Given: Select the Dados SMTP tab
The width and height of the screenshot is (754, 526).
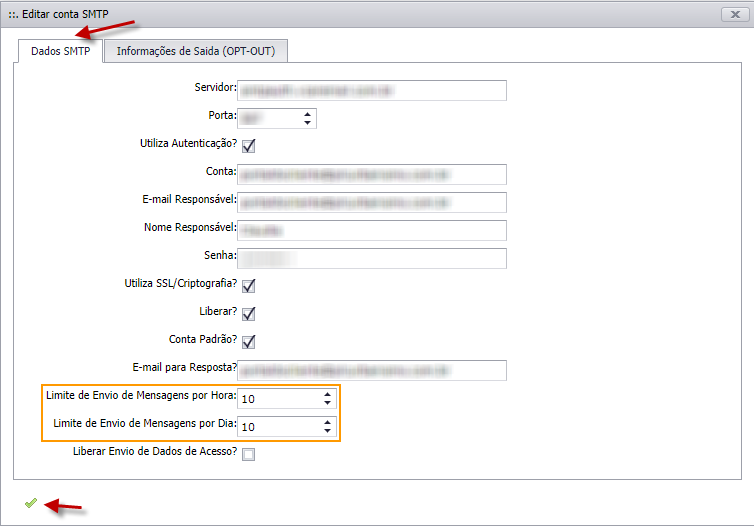Looking at the screenshot, I should [61, 51].
